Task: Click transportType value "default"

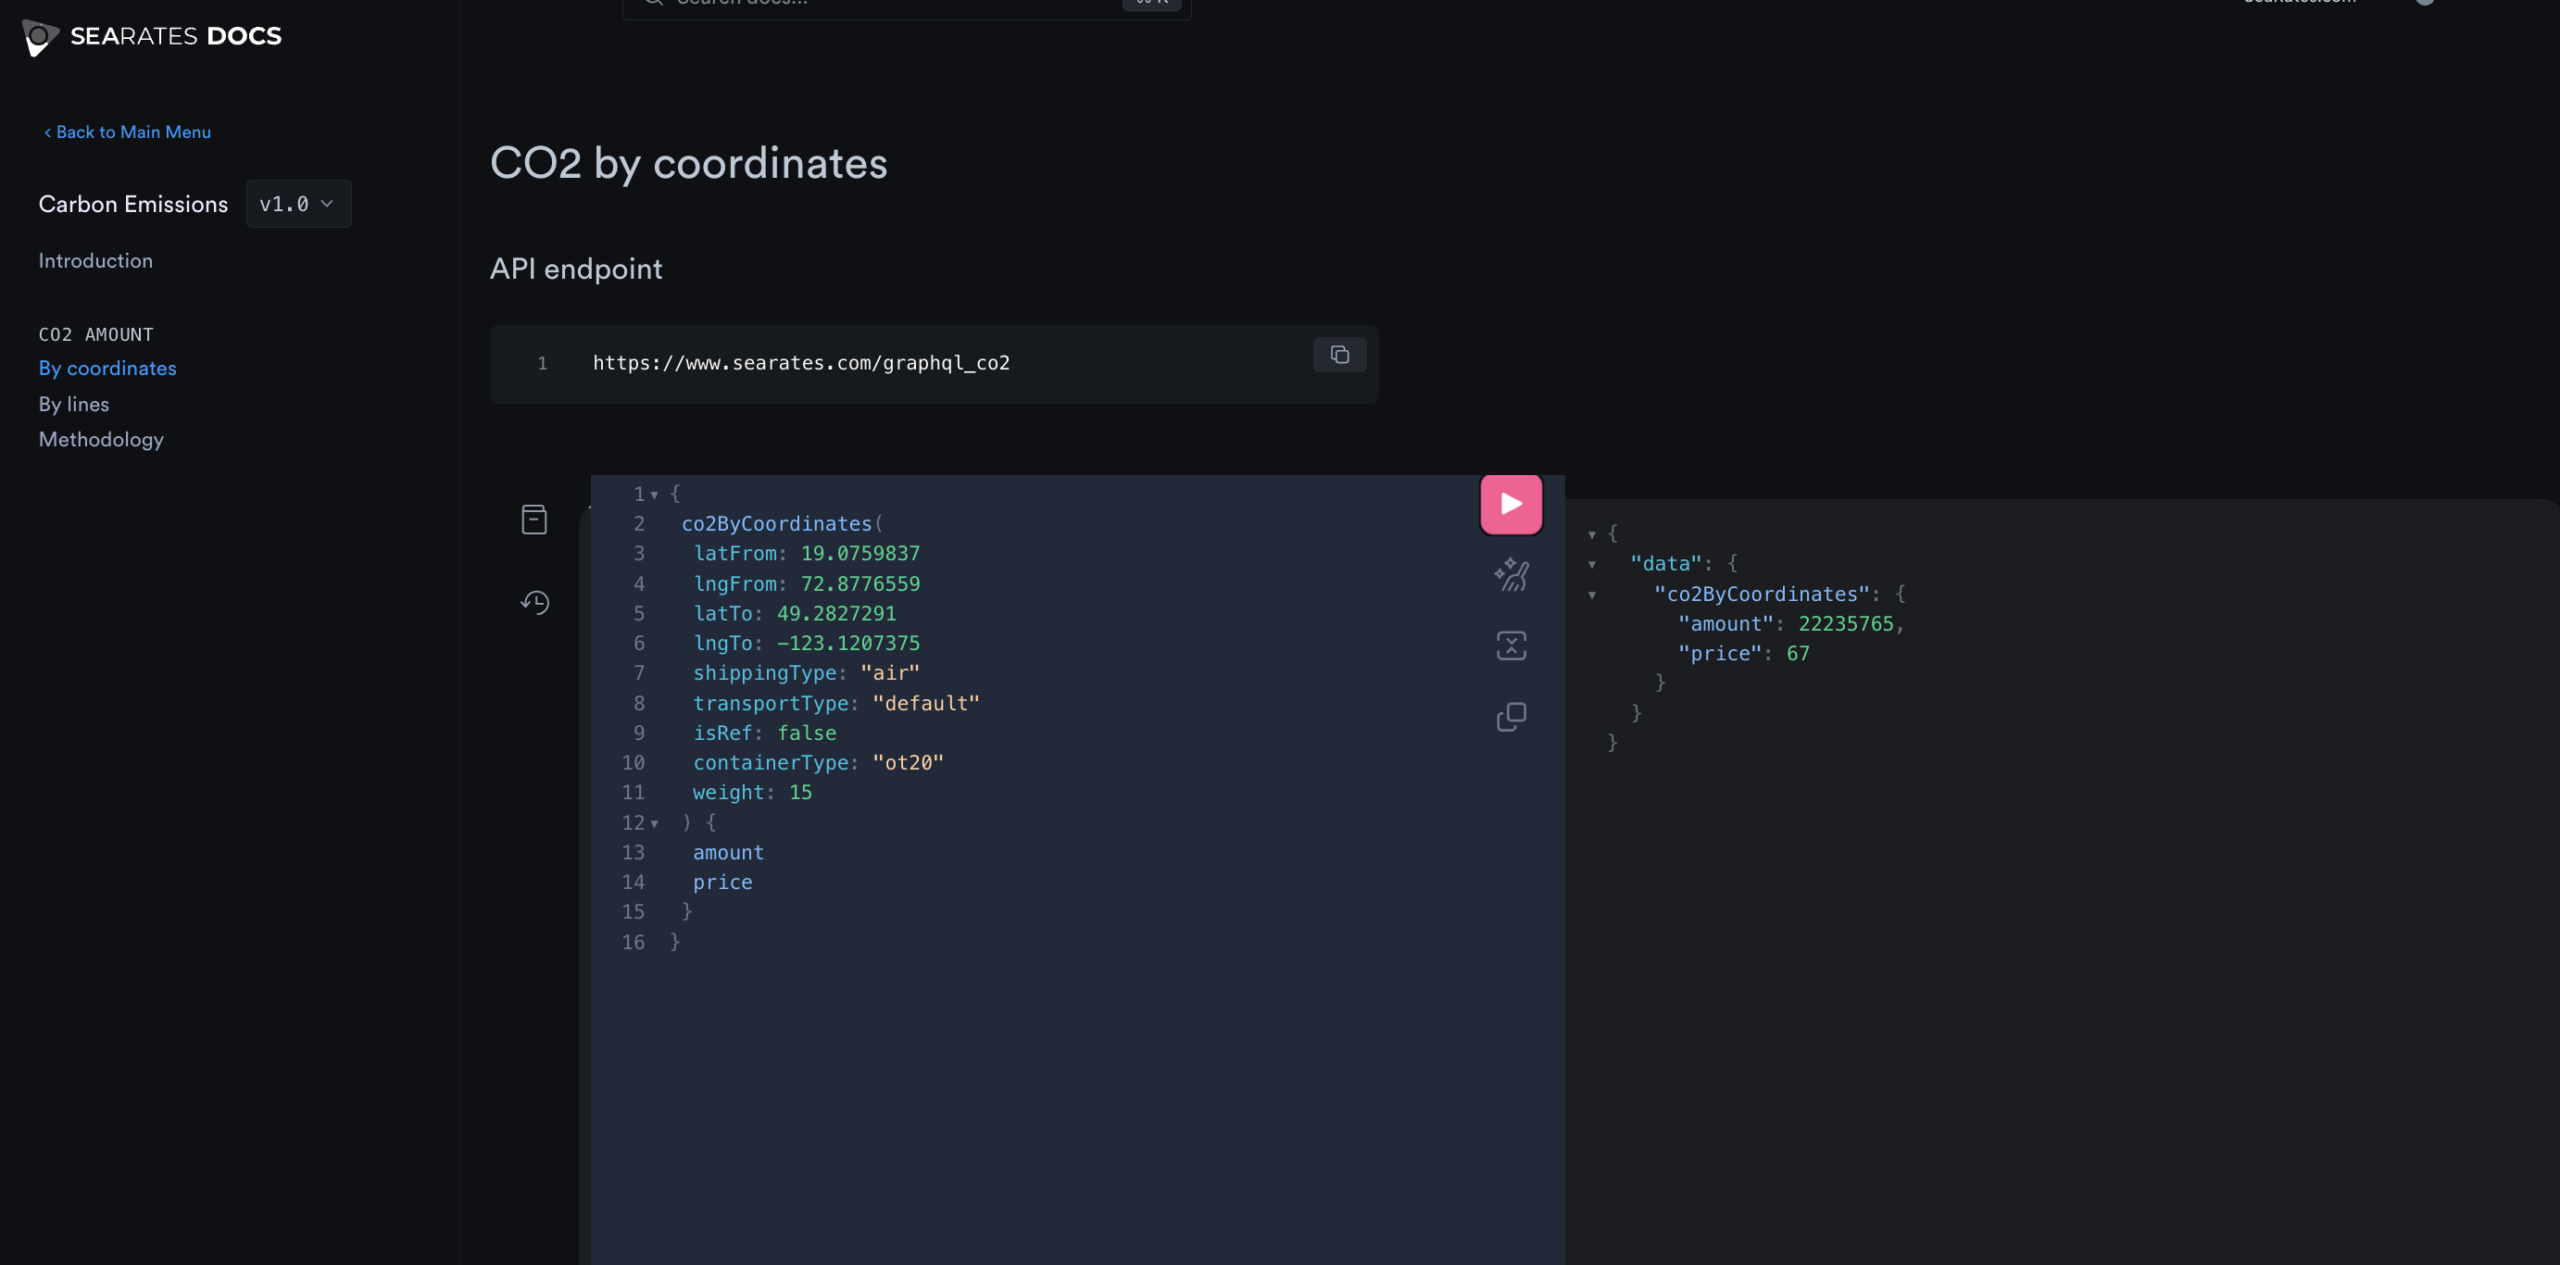Action: 926,703
